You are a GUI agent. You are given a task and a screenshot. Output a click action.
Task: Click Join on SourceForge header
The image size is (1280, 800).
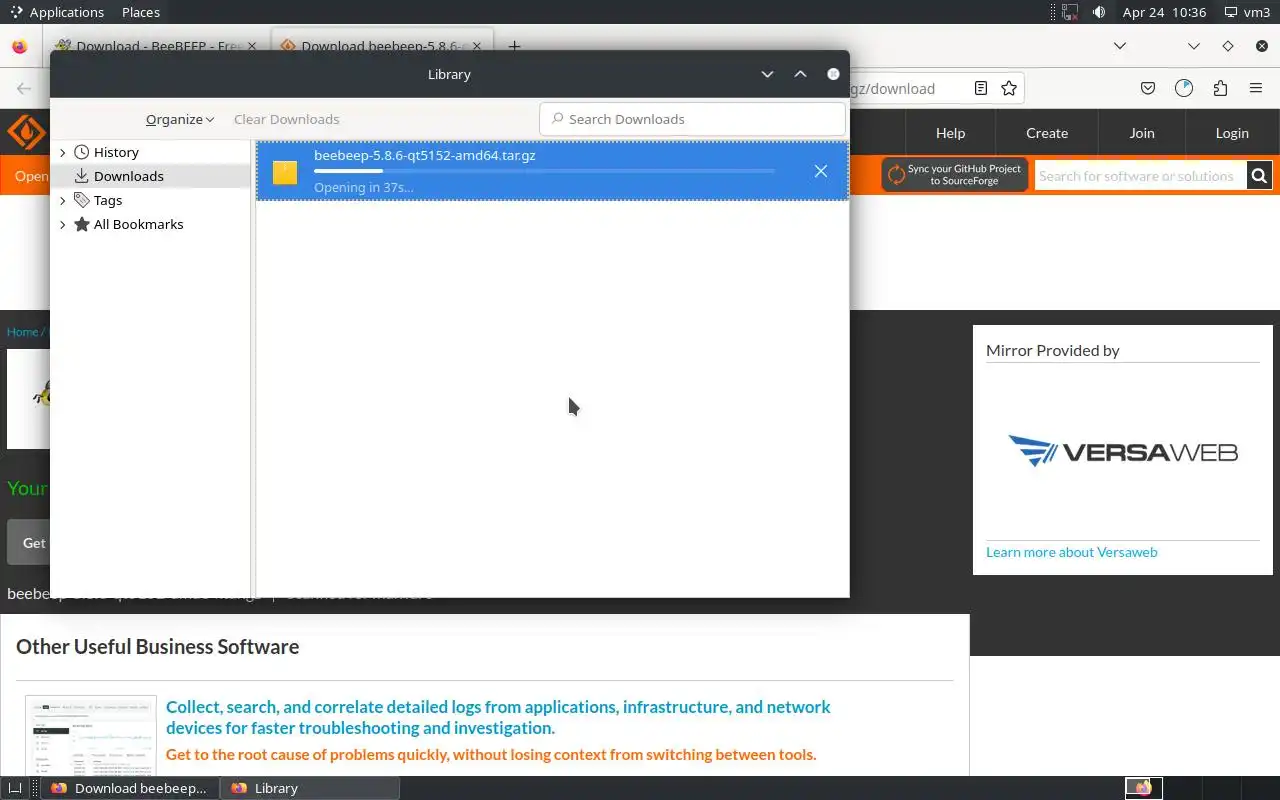point(1142,133)
